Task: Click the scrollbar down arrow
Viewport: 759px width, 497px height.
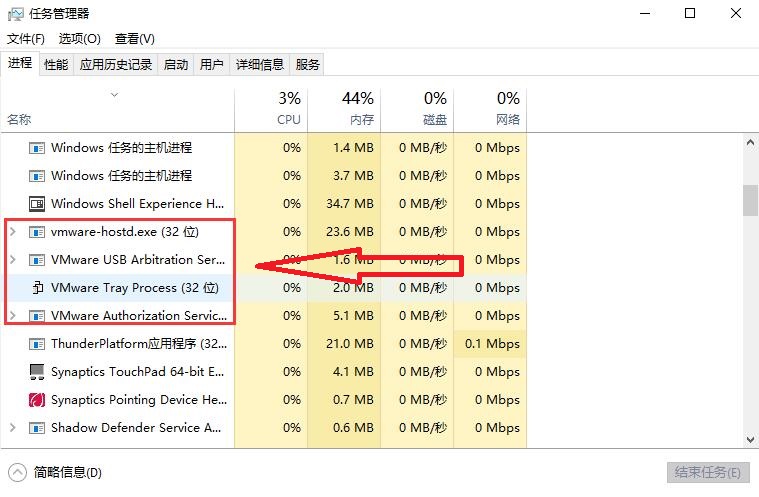Action: click(750, 440)
